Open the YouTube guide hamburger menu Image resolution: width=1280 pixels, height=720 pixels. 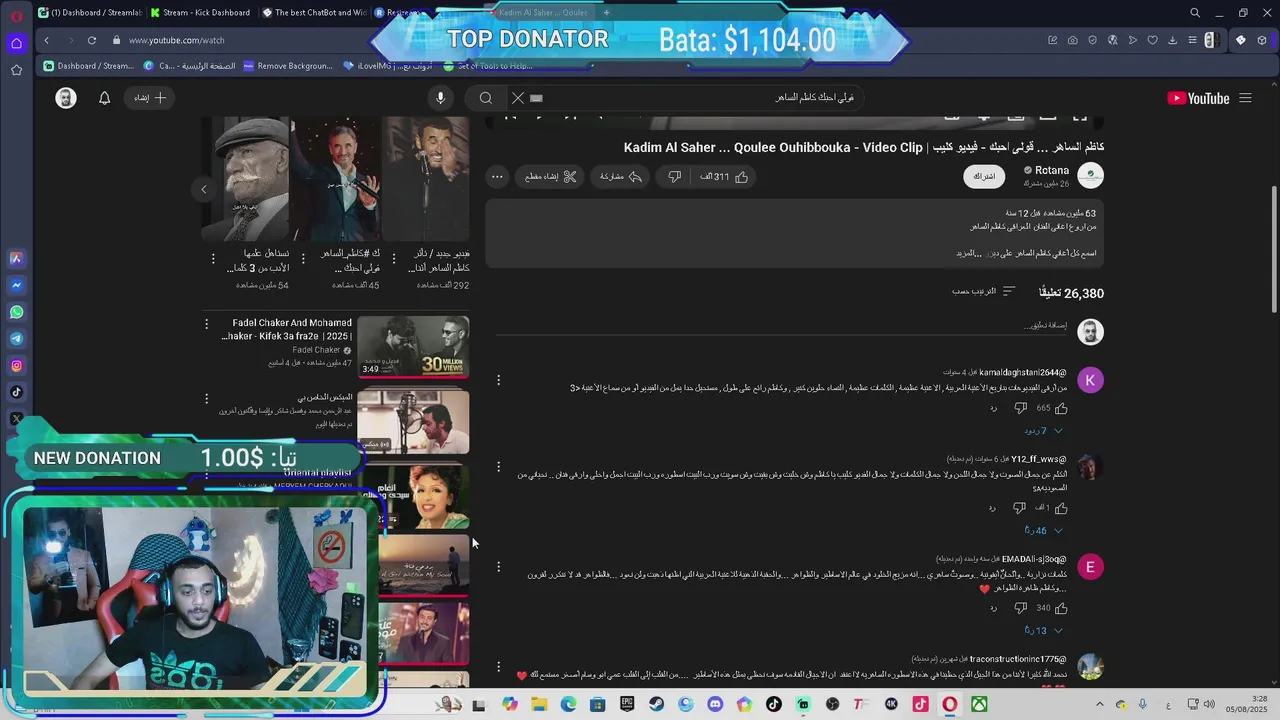[1245, 98]
